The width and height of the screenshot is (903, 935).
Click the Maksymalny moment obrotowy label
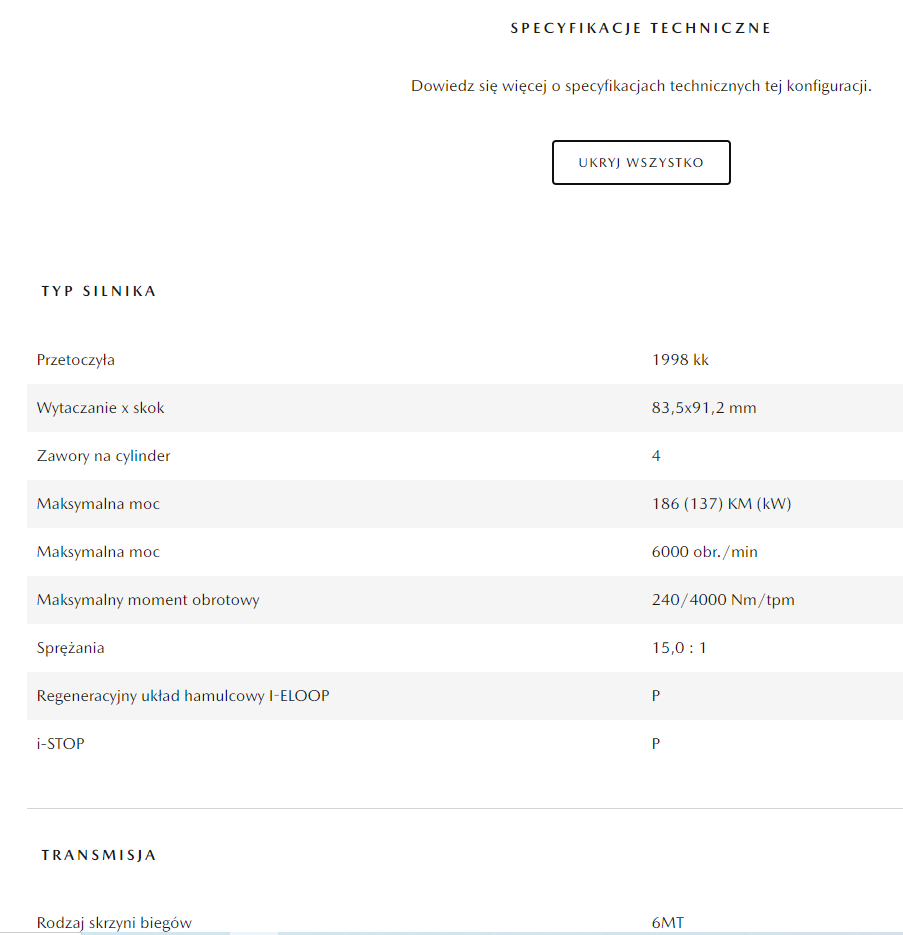(148, 600)
